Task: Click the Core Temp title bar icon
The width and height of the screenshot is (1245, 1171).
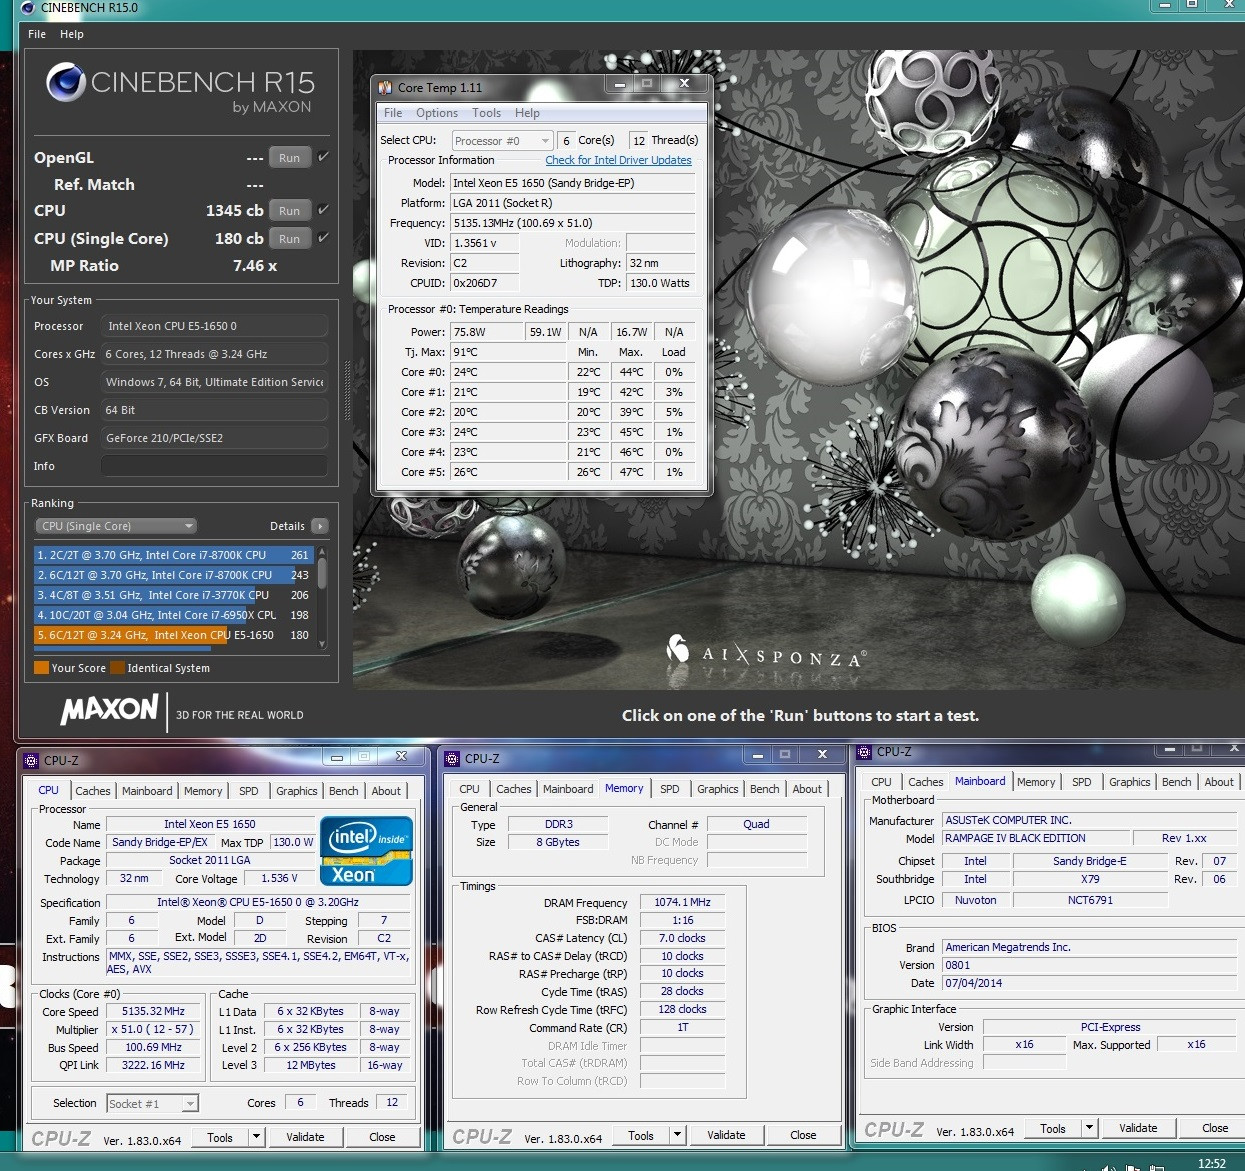Action: 385,88
